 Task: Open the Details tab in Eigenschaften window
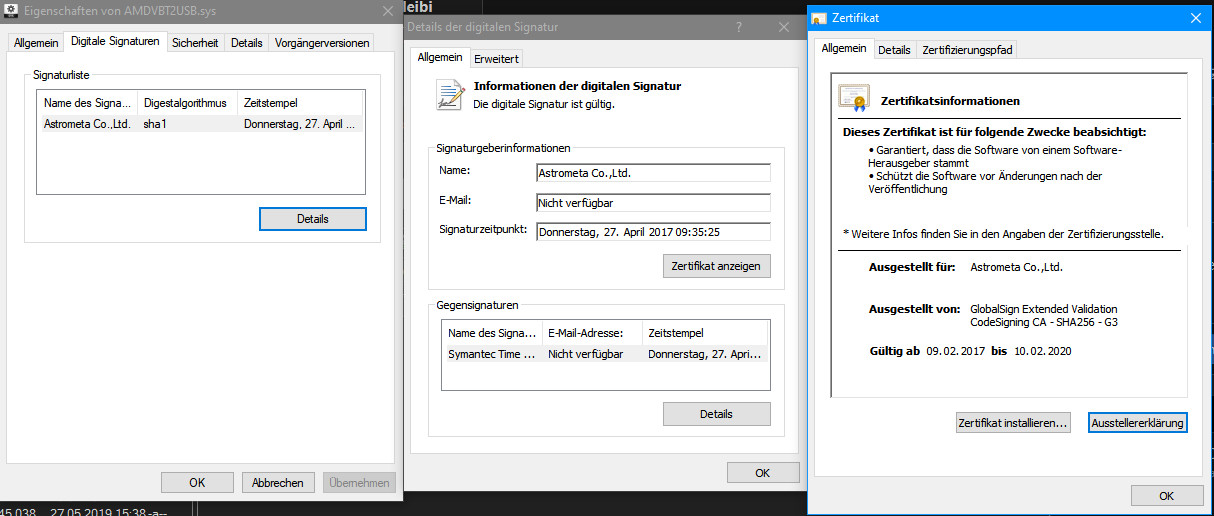[247, 43]
